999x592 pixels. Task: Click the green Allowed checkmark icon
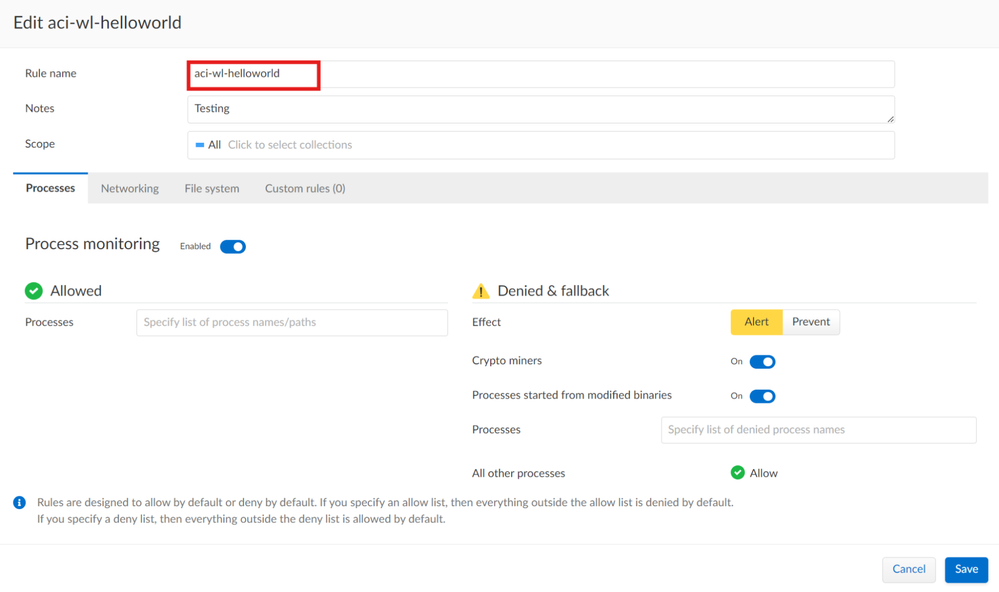(x=34, y=291)
